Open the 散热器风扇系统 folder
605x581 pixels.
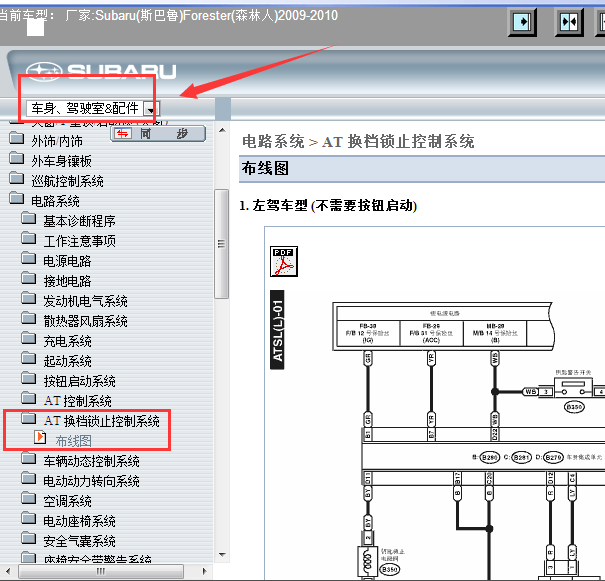(x=85, y=321)
